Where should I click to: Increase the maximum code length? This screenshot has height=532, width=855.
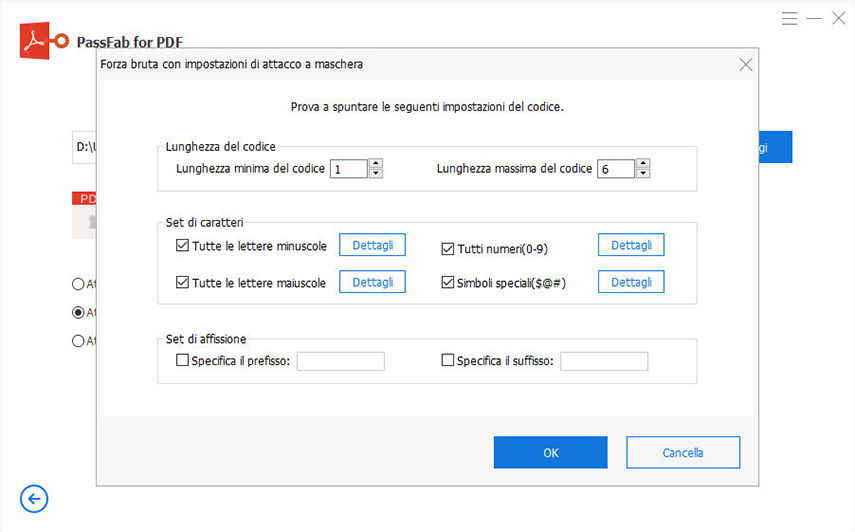tap(643, 164)
